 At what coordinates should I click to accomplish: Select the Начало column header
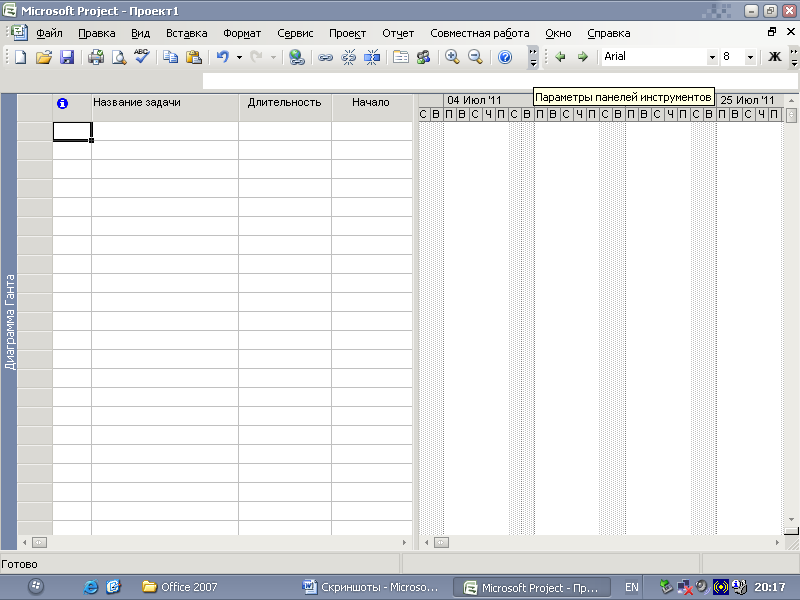click(371, 108)
